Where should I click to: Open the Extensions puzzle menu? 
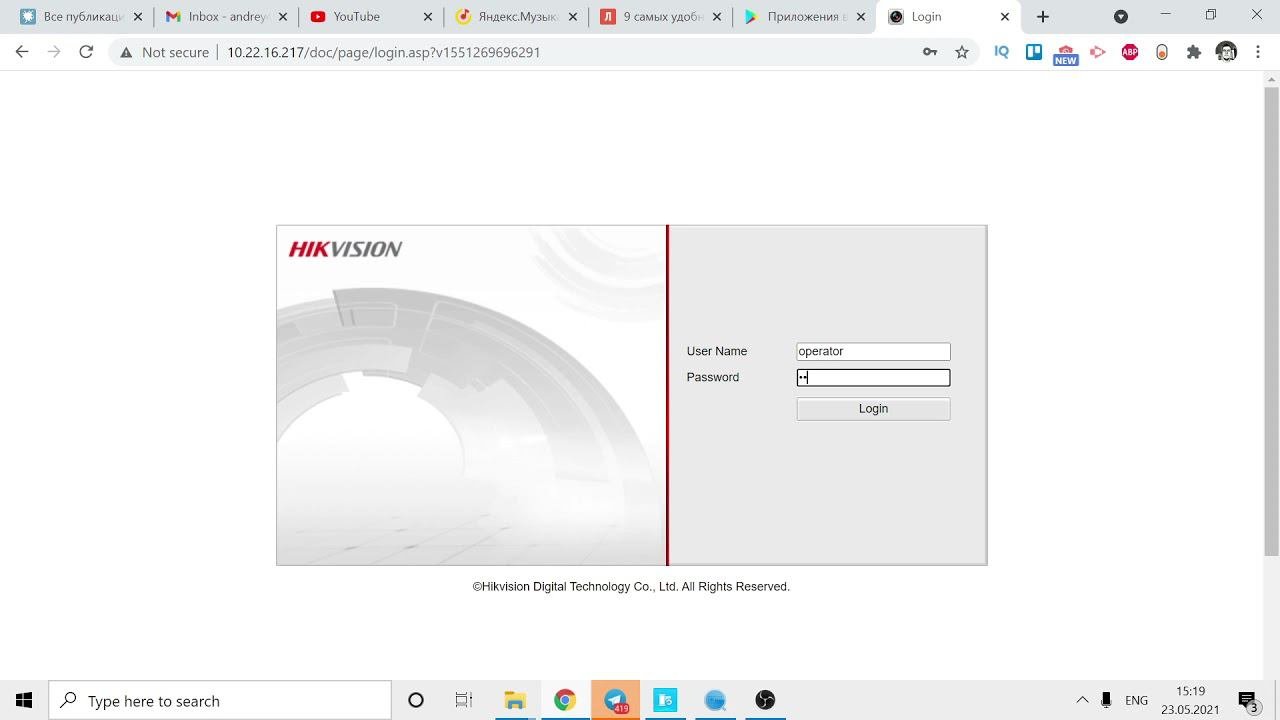click(x=1194, y=52)
